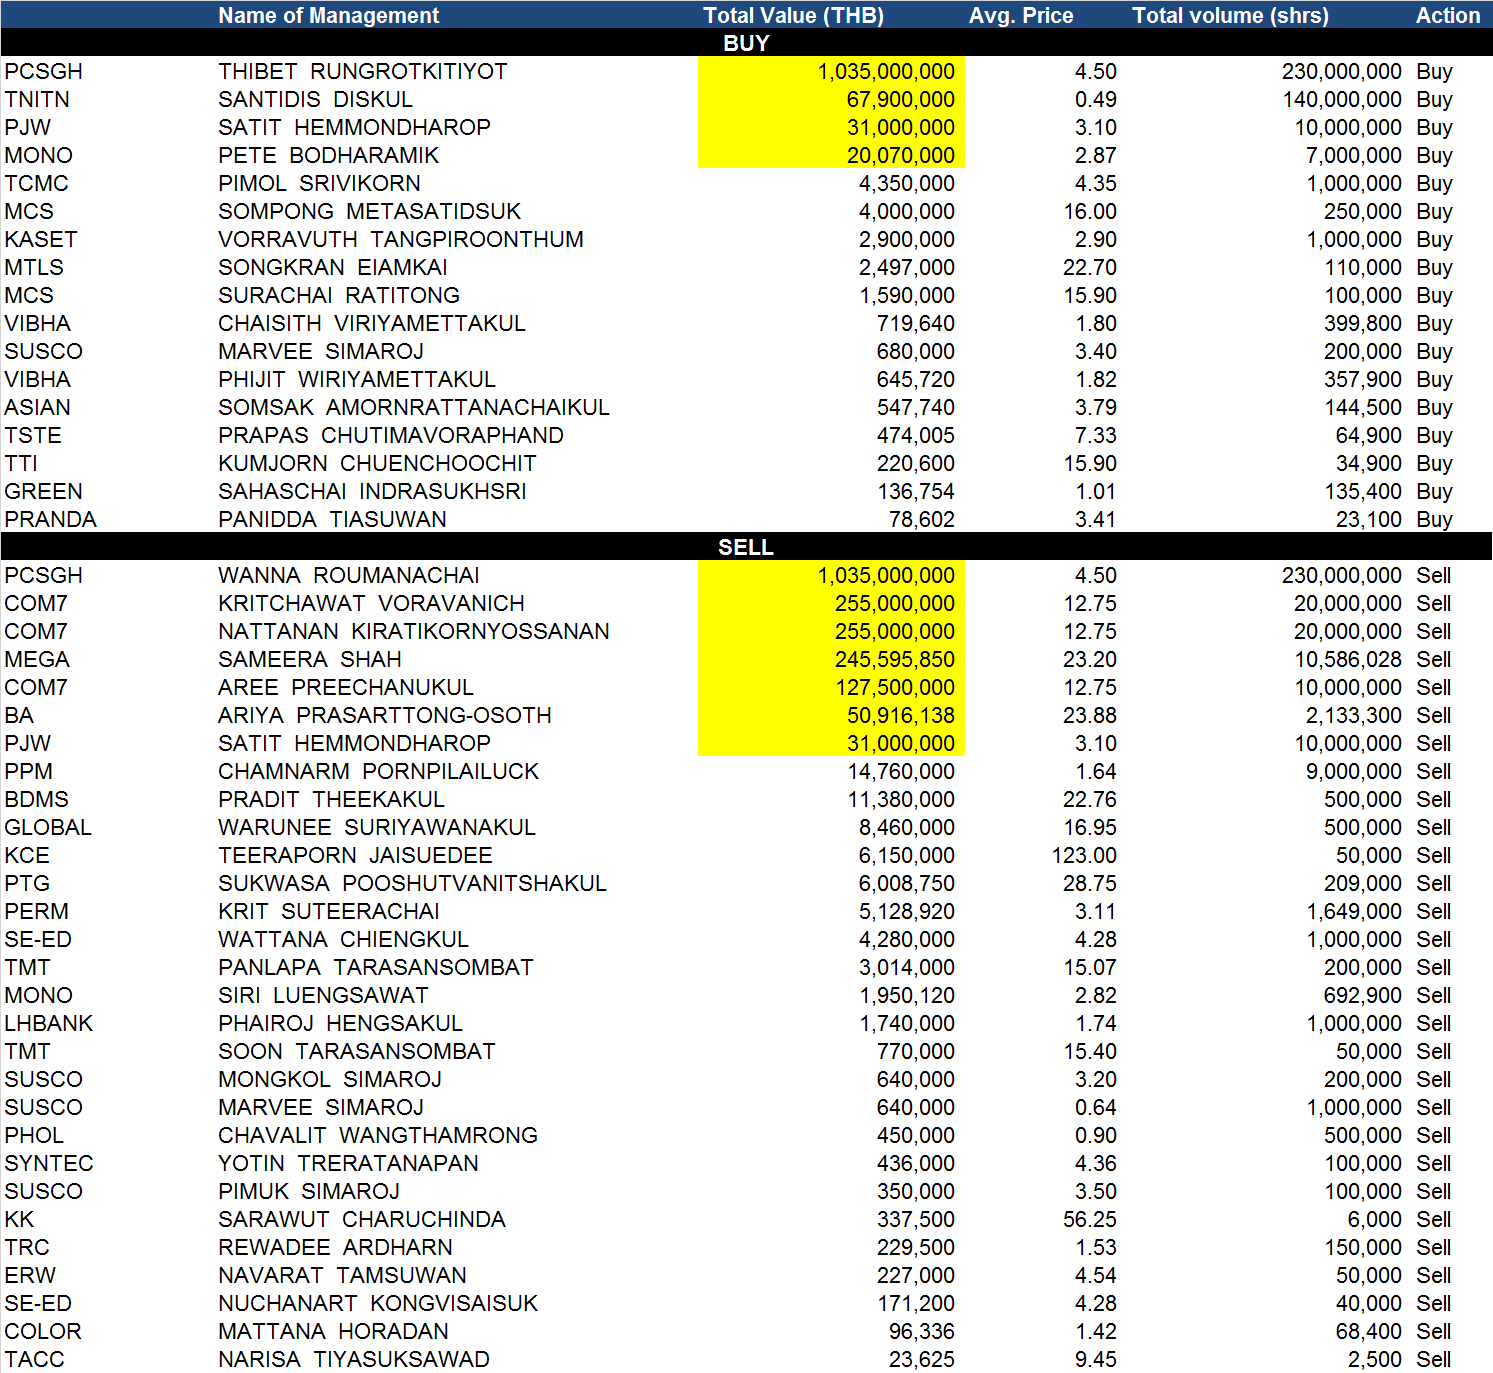Viewport: 1493px width, 1373px height.
Task: Click name SUKWASA POOSHUTVANITSHAKUL
Action: (412, 883)
